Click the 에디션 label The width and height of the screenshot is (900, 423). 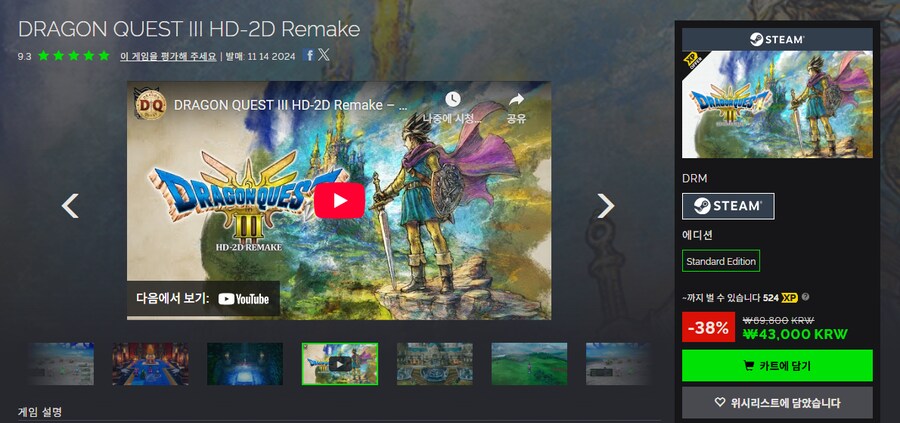click(x=697, y=235)
